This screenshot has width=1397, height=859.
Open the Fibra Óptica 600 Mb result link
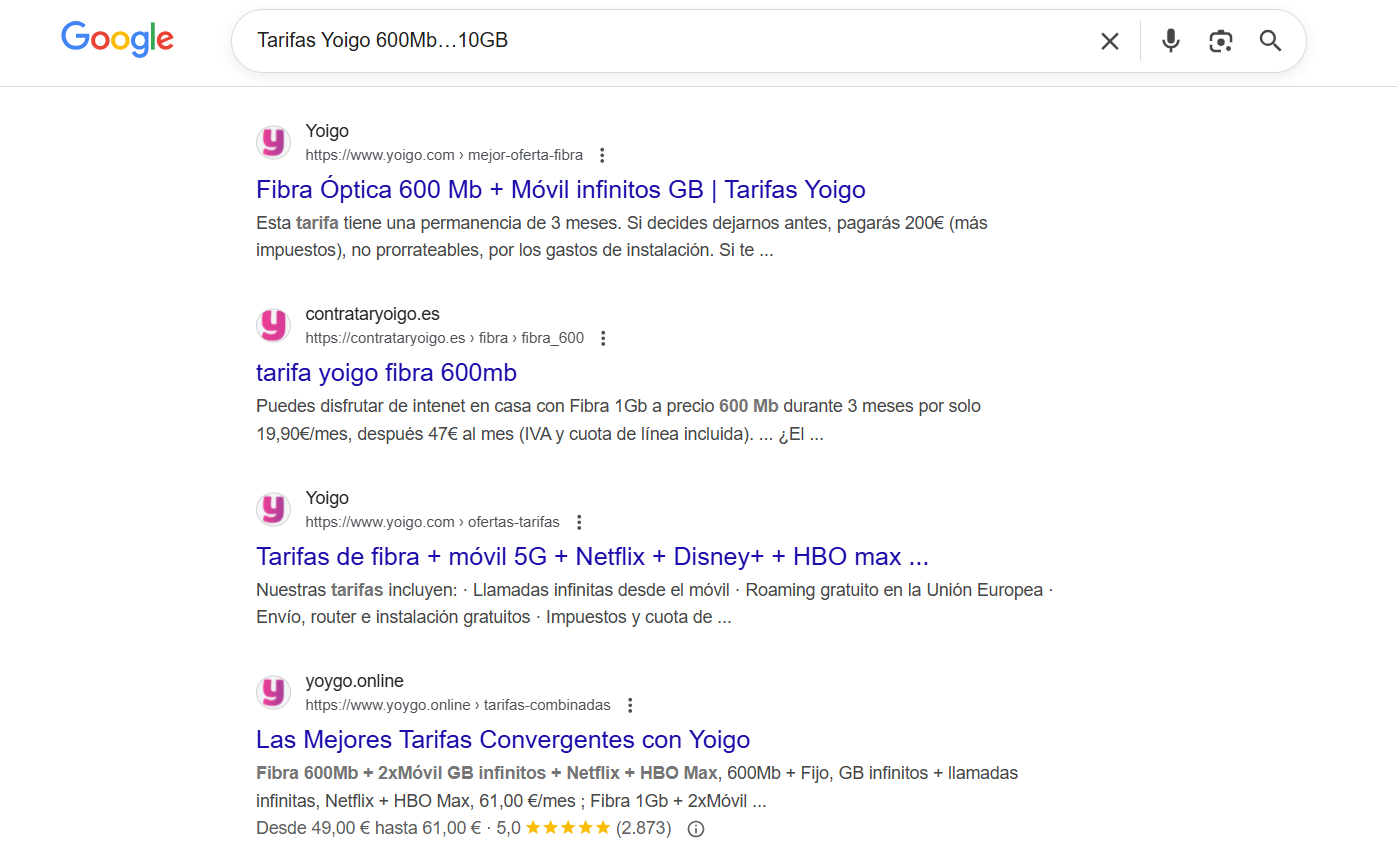[561, 189]
